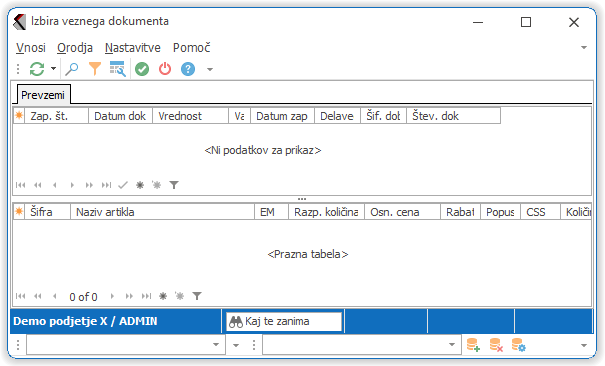Viewport: 605px width, 366px height.
Task: Click the Datum zap column header
Action: pos(282,116)
